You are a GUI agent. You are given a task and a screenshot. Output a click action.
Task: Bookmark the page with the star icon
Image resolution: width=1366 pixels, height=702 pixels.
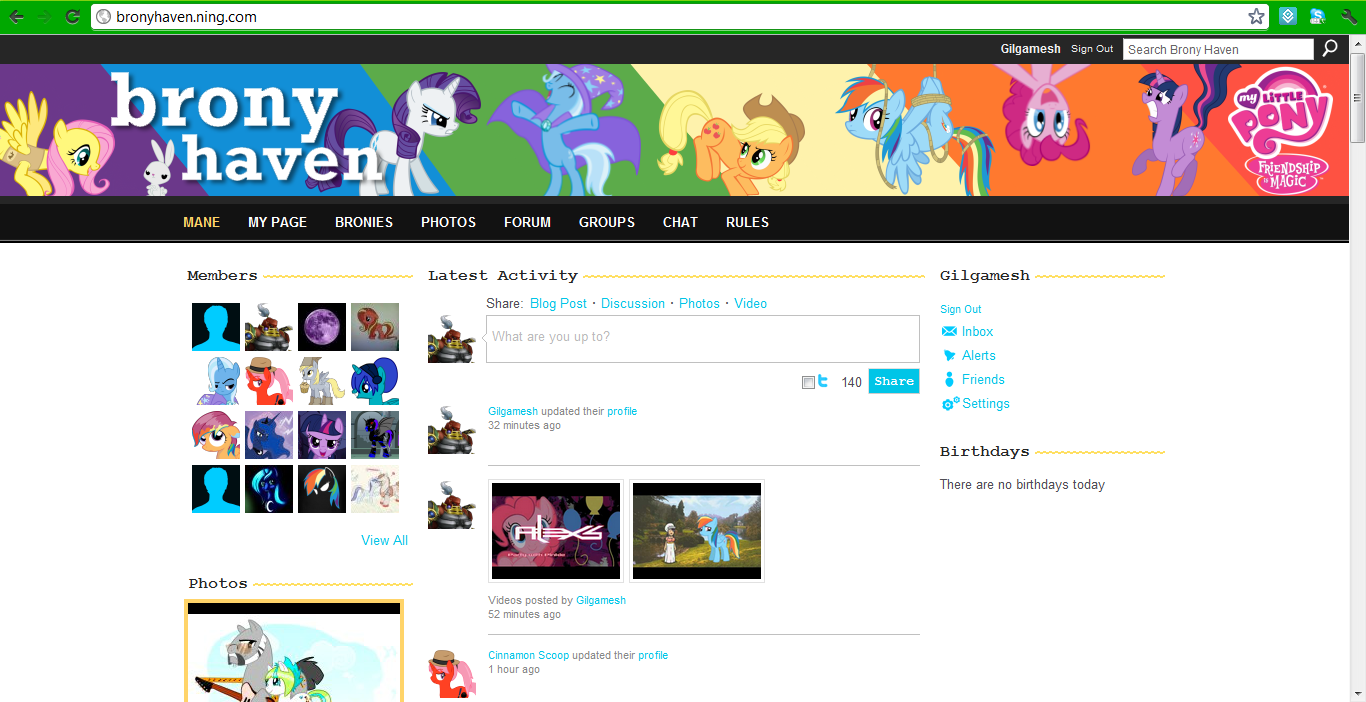click(x=1256, y=17)
